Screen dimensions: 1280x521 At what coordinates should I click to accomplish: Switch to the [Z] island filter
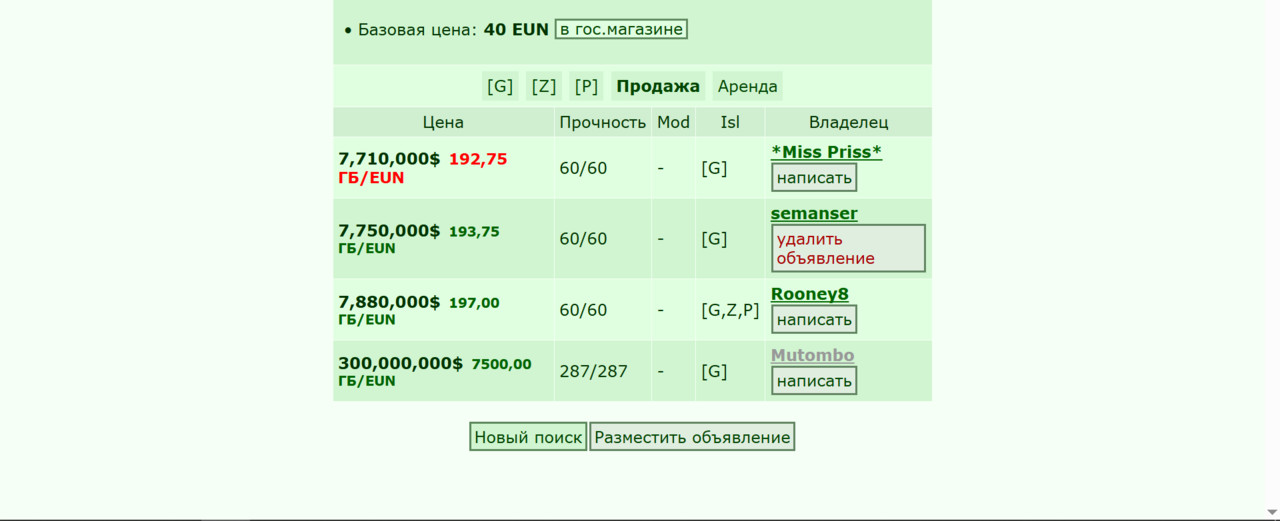[544, 86]
